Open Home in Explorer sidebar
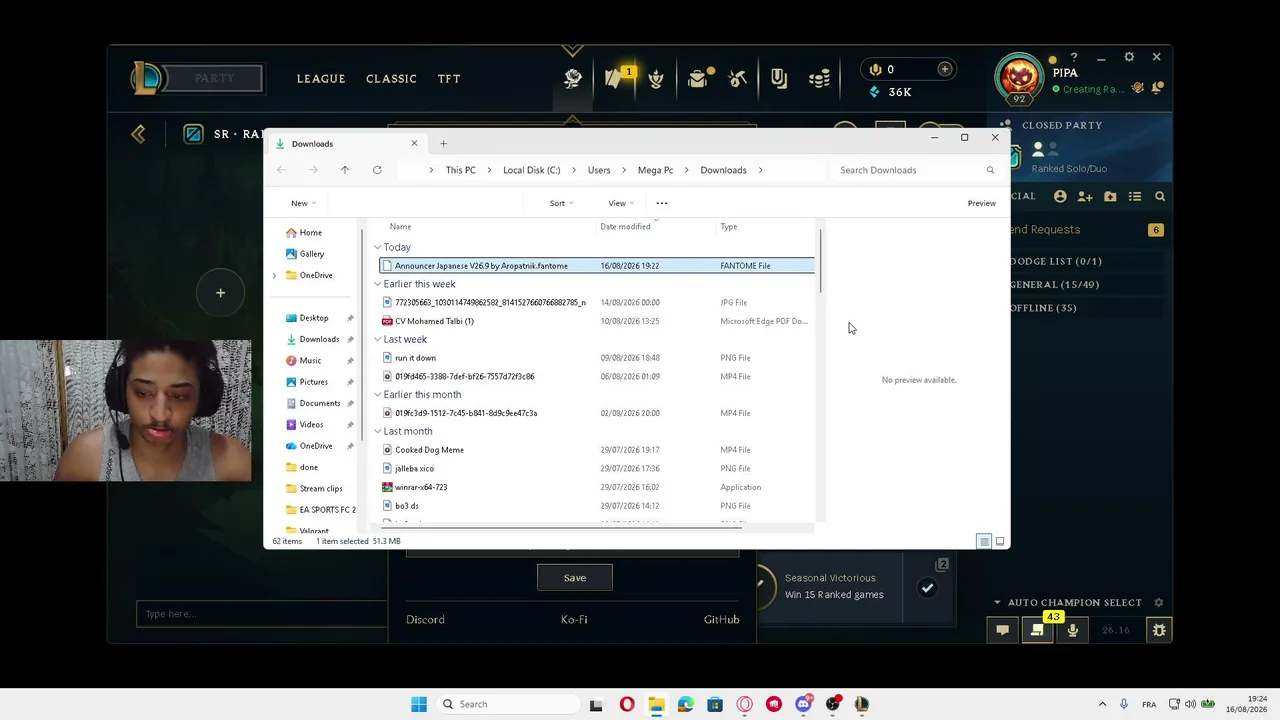This screenshot has height=720, width=1280. pyautogui.click(x=310, y=233)
